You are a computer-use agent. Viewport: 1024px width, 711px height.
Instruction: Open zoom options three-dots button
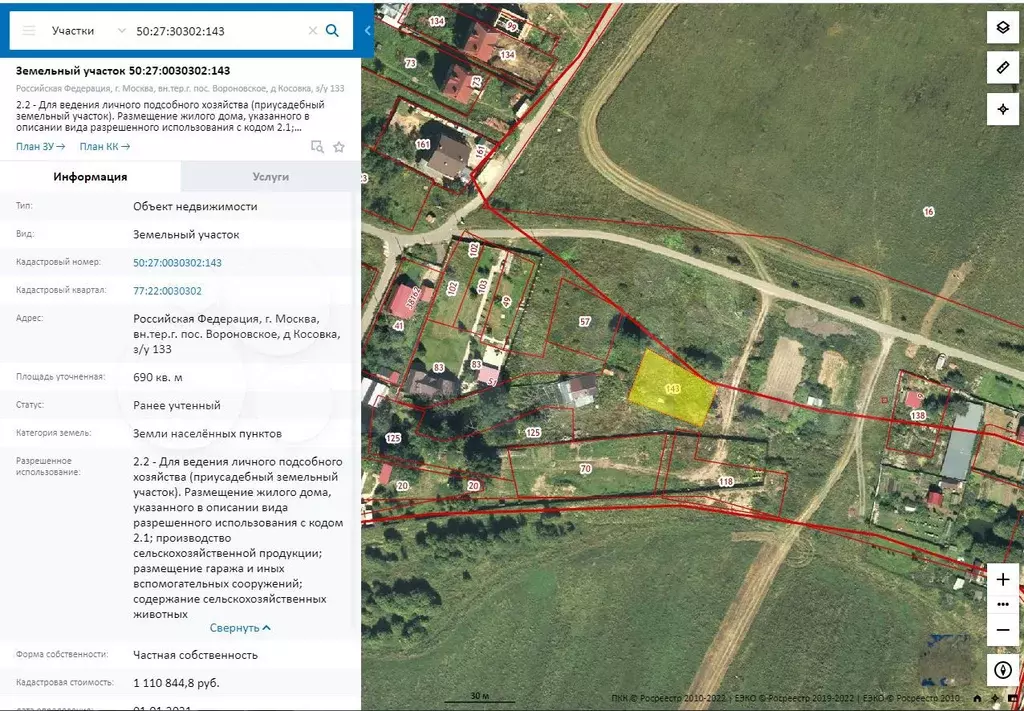pos(1002,605)
